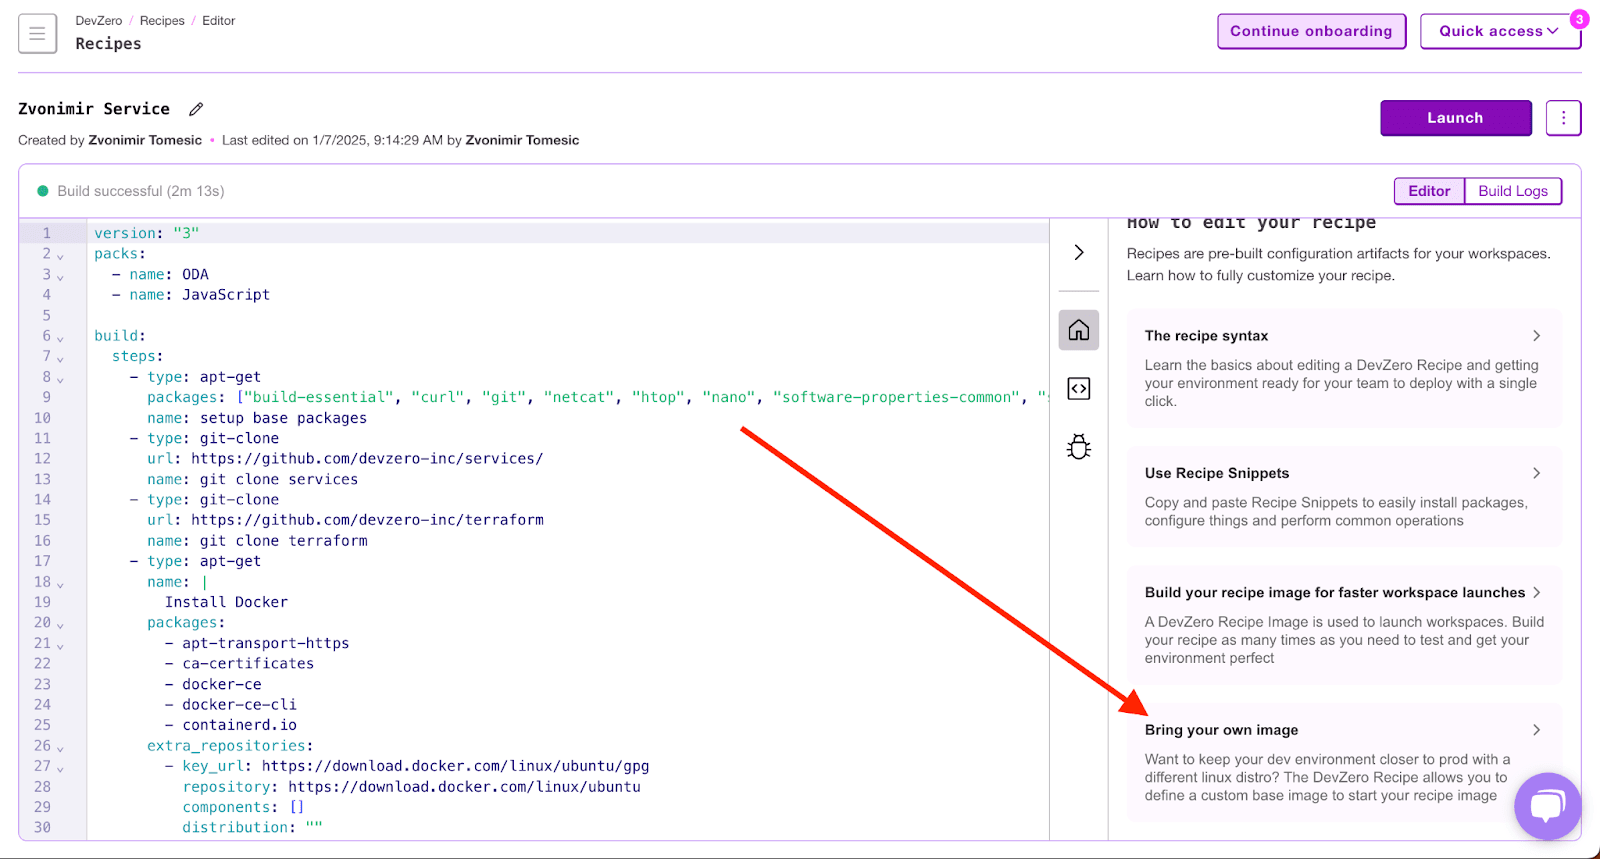This screenshot has width=1600, height=859.
Task: Click the pencil icon to rename recipe
Action: [196, 109]
